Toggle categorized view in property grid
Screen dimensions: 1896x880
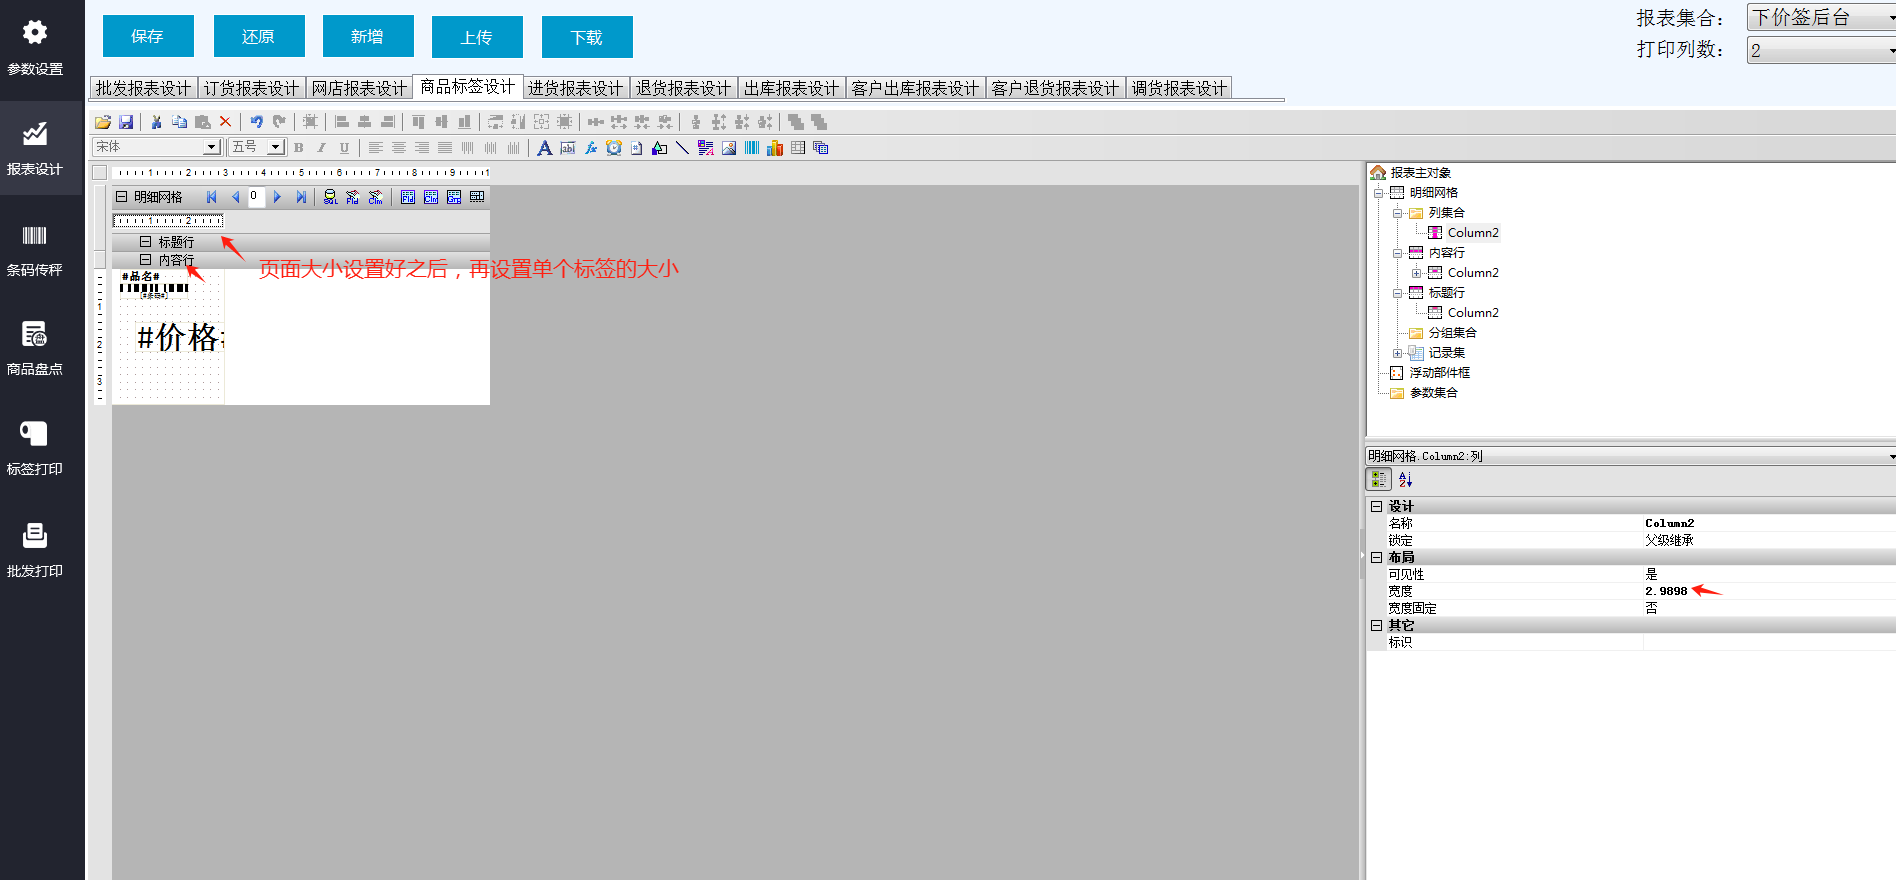click(x=1379, y=480)
